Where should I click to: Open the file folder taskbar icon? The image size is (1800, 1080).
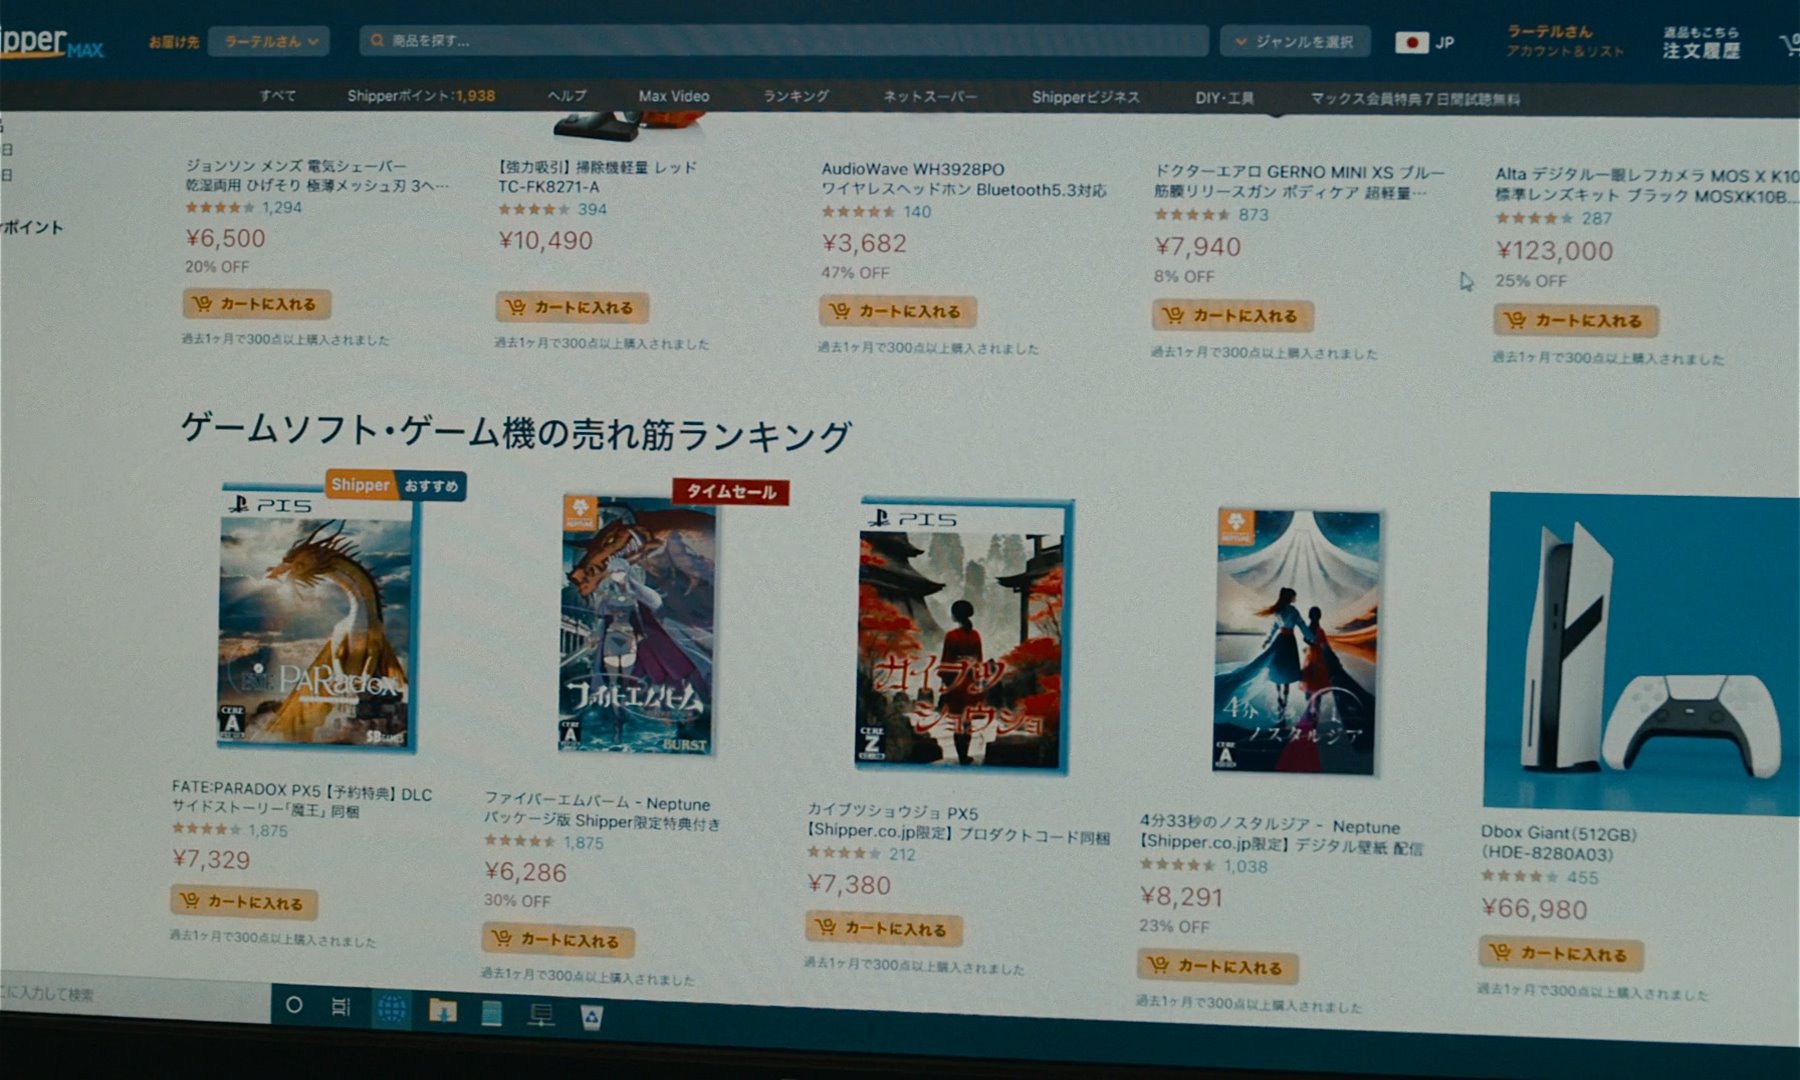442,1012
